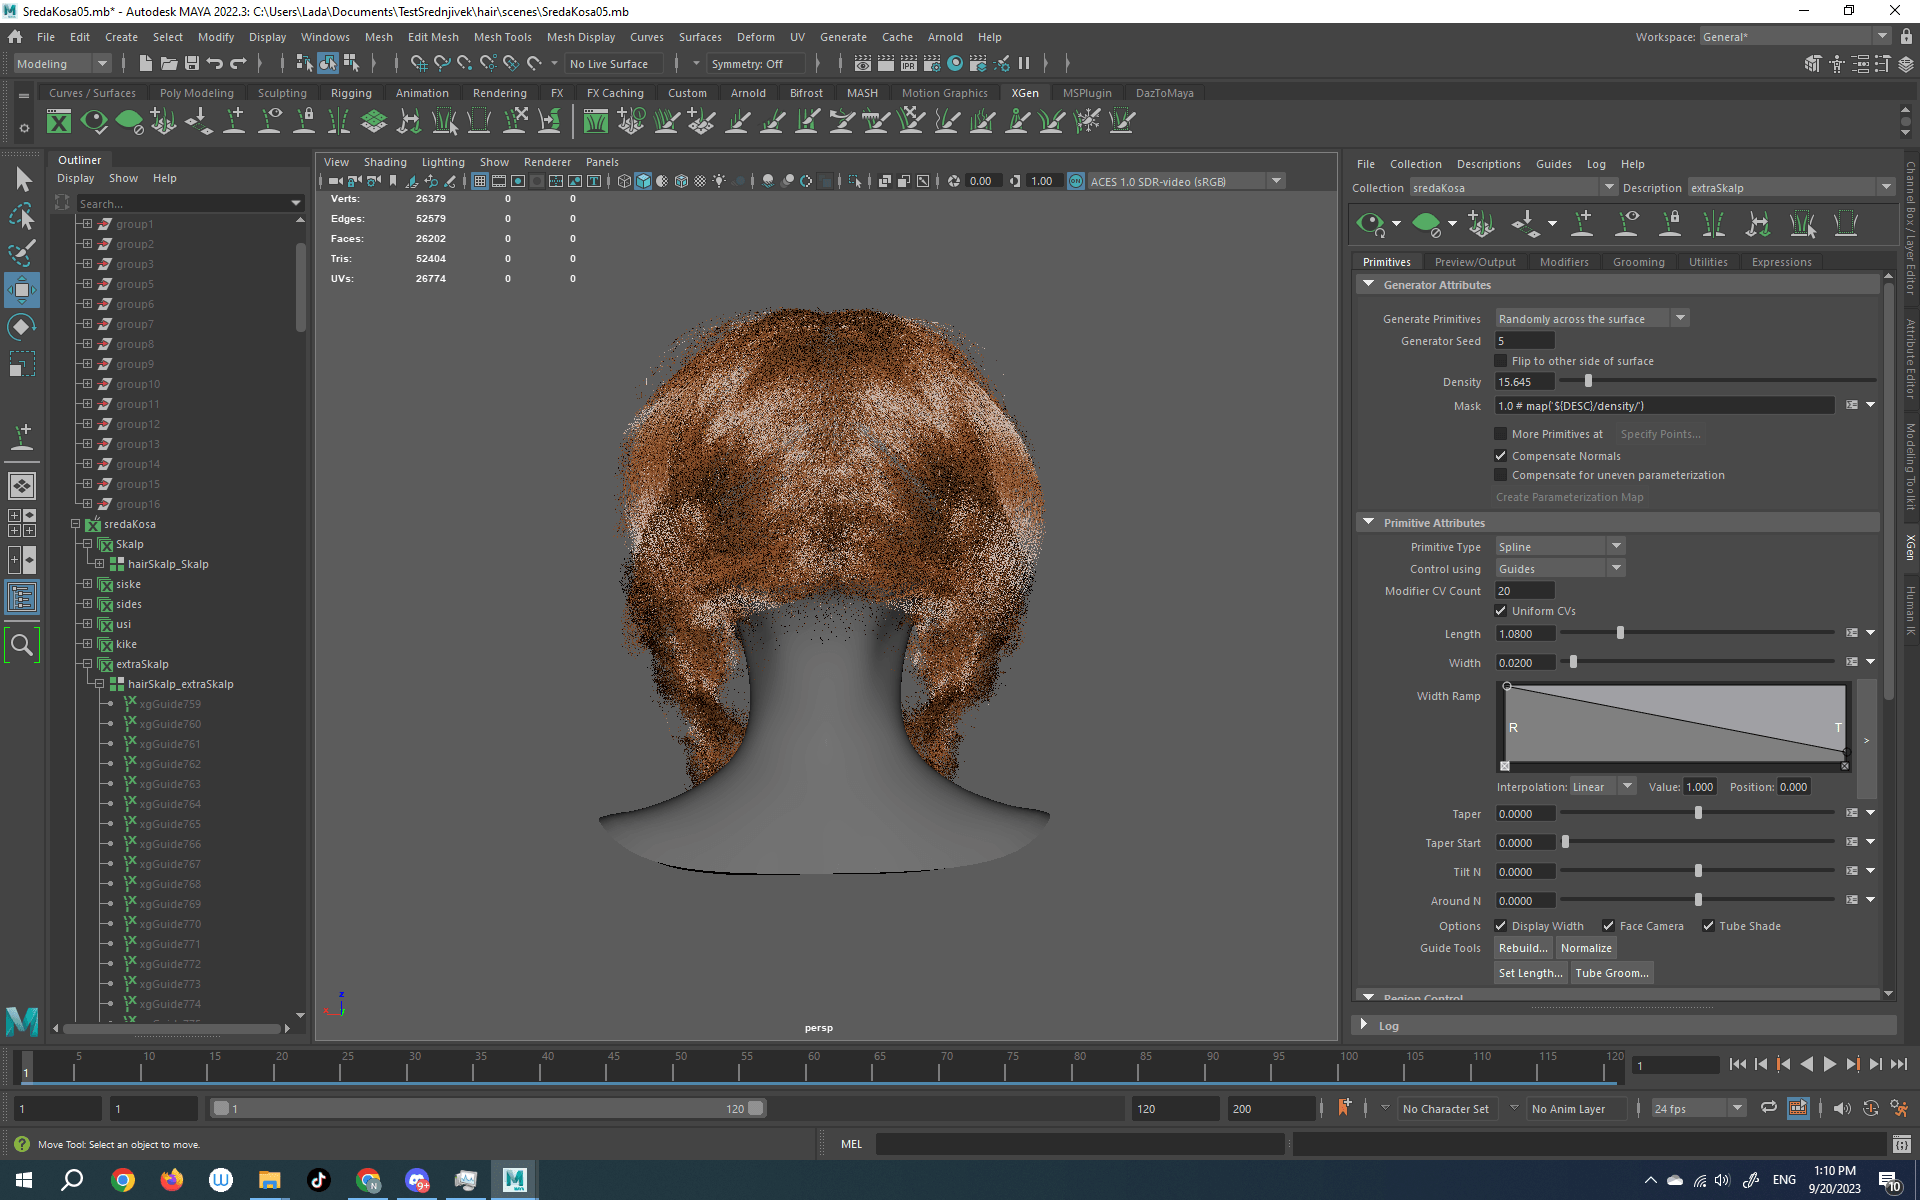Open the Mesh Tools menu
1920x1200 pixels.
click(x=502, y=37)
